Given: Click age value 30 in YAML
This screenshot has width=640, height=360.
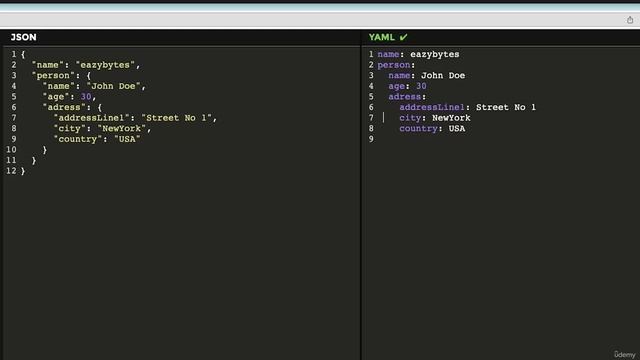Looking at the screenshot, I should (x=421, y=86).
